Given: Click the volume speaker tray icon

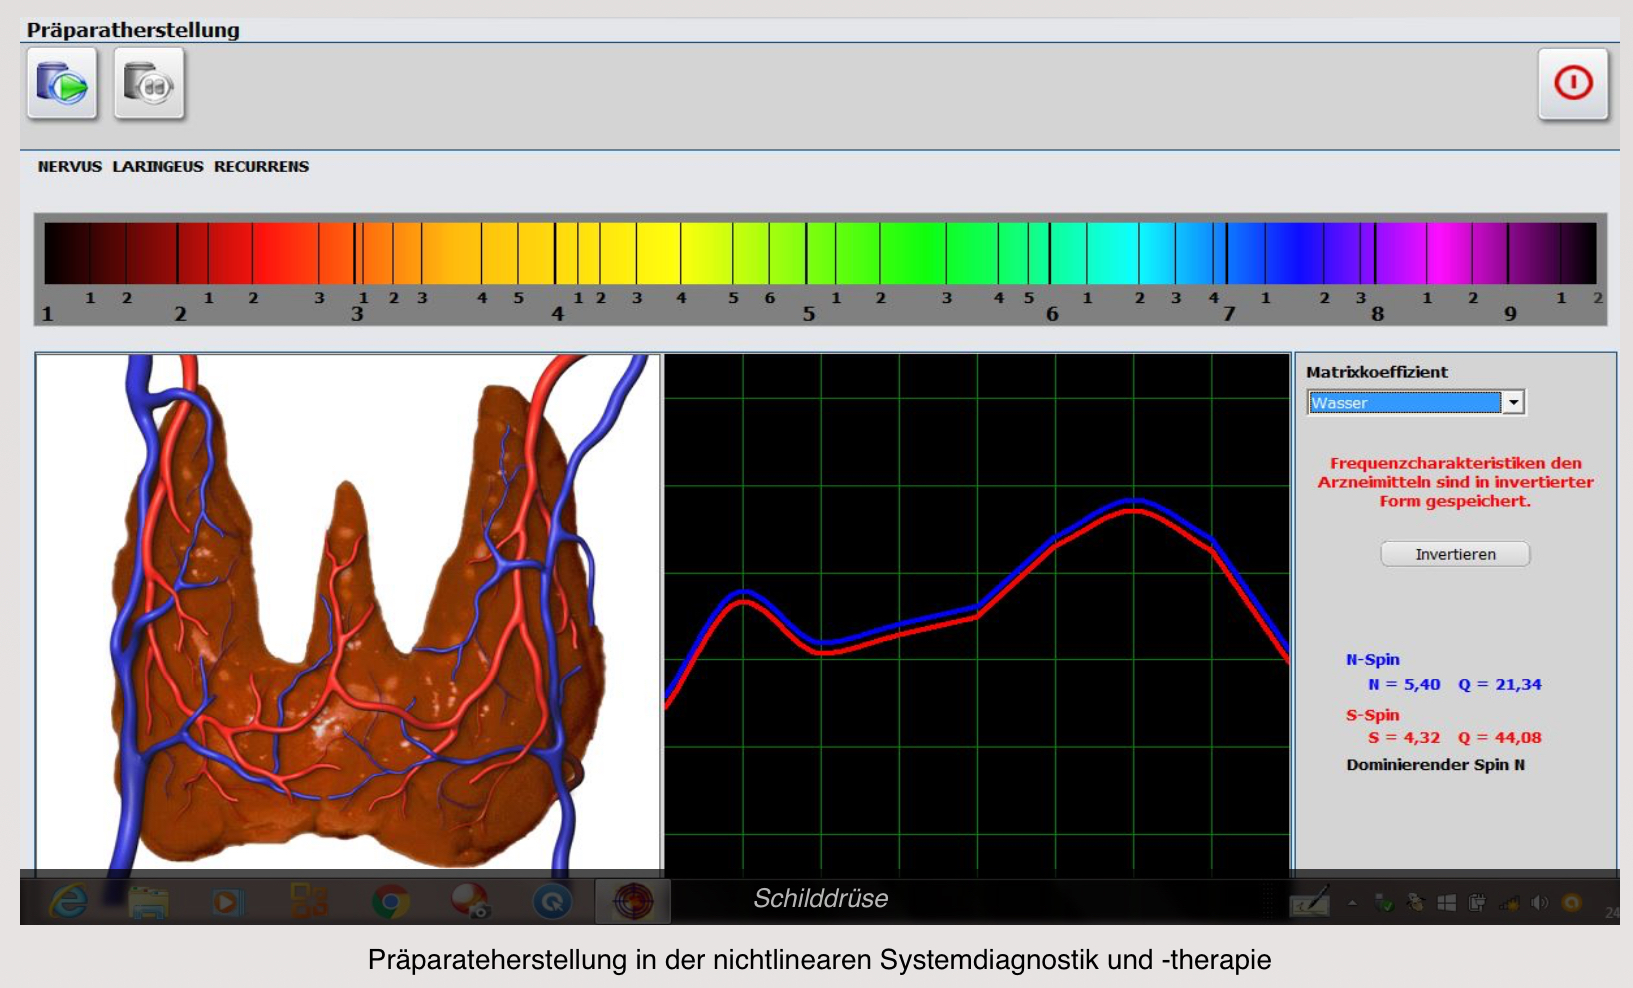Looking at the screenshot, I should point(1539,903).
